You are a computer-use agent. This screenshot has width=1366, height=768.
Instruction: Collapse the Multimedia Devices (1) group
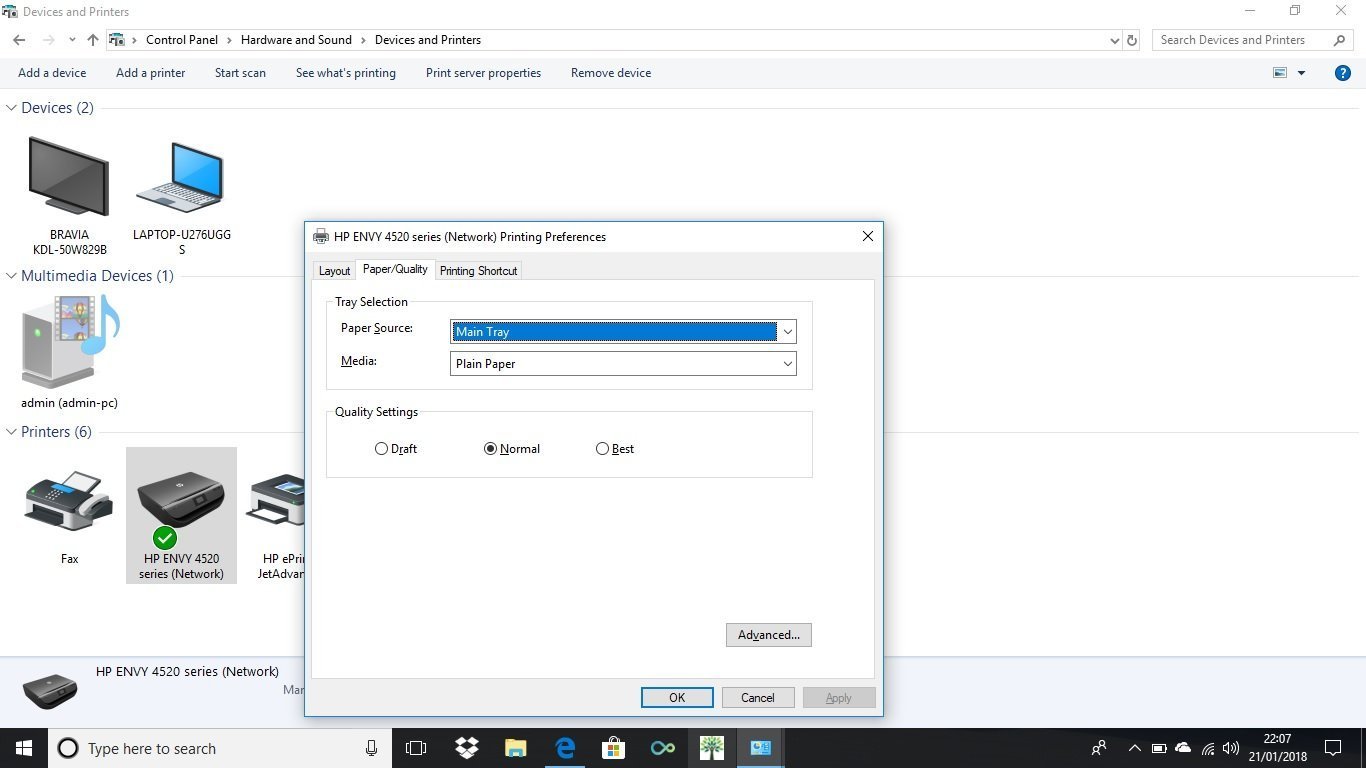point(12,276)
